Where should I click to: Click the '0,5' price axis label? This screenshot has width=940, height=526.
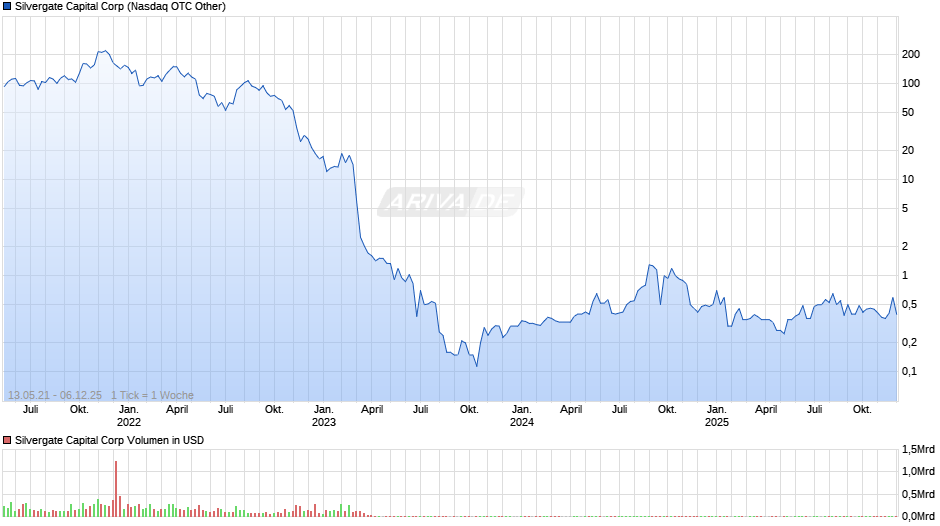(909, 305)
